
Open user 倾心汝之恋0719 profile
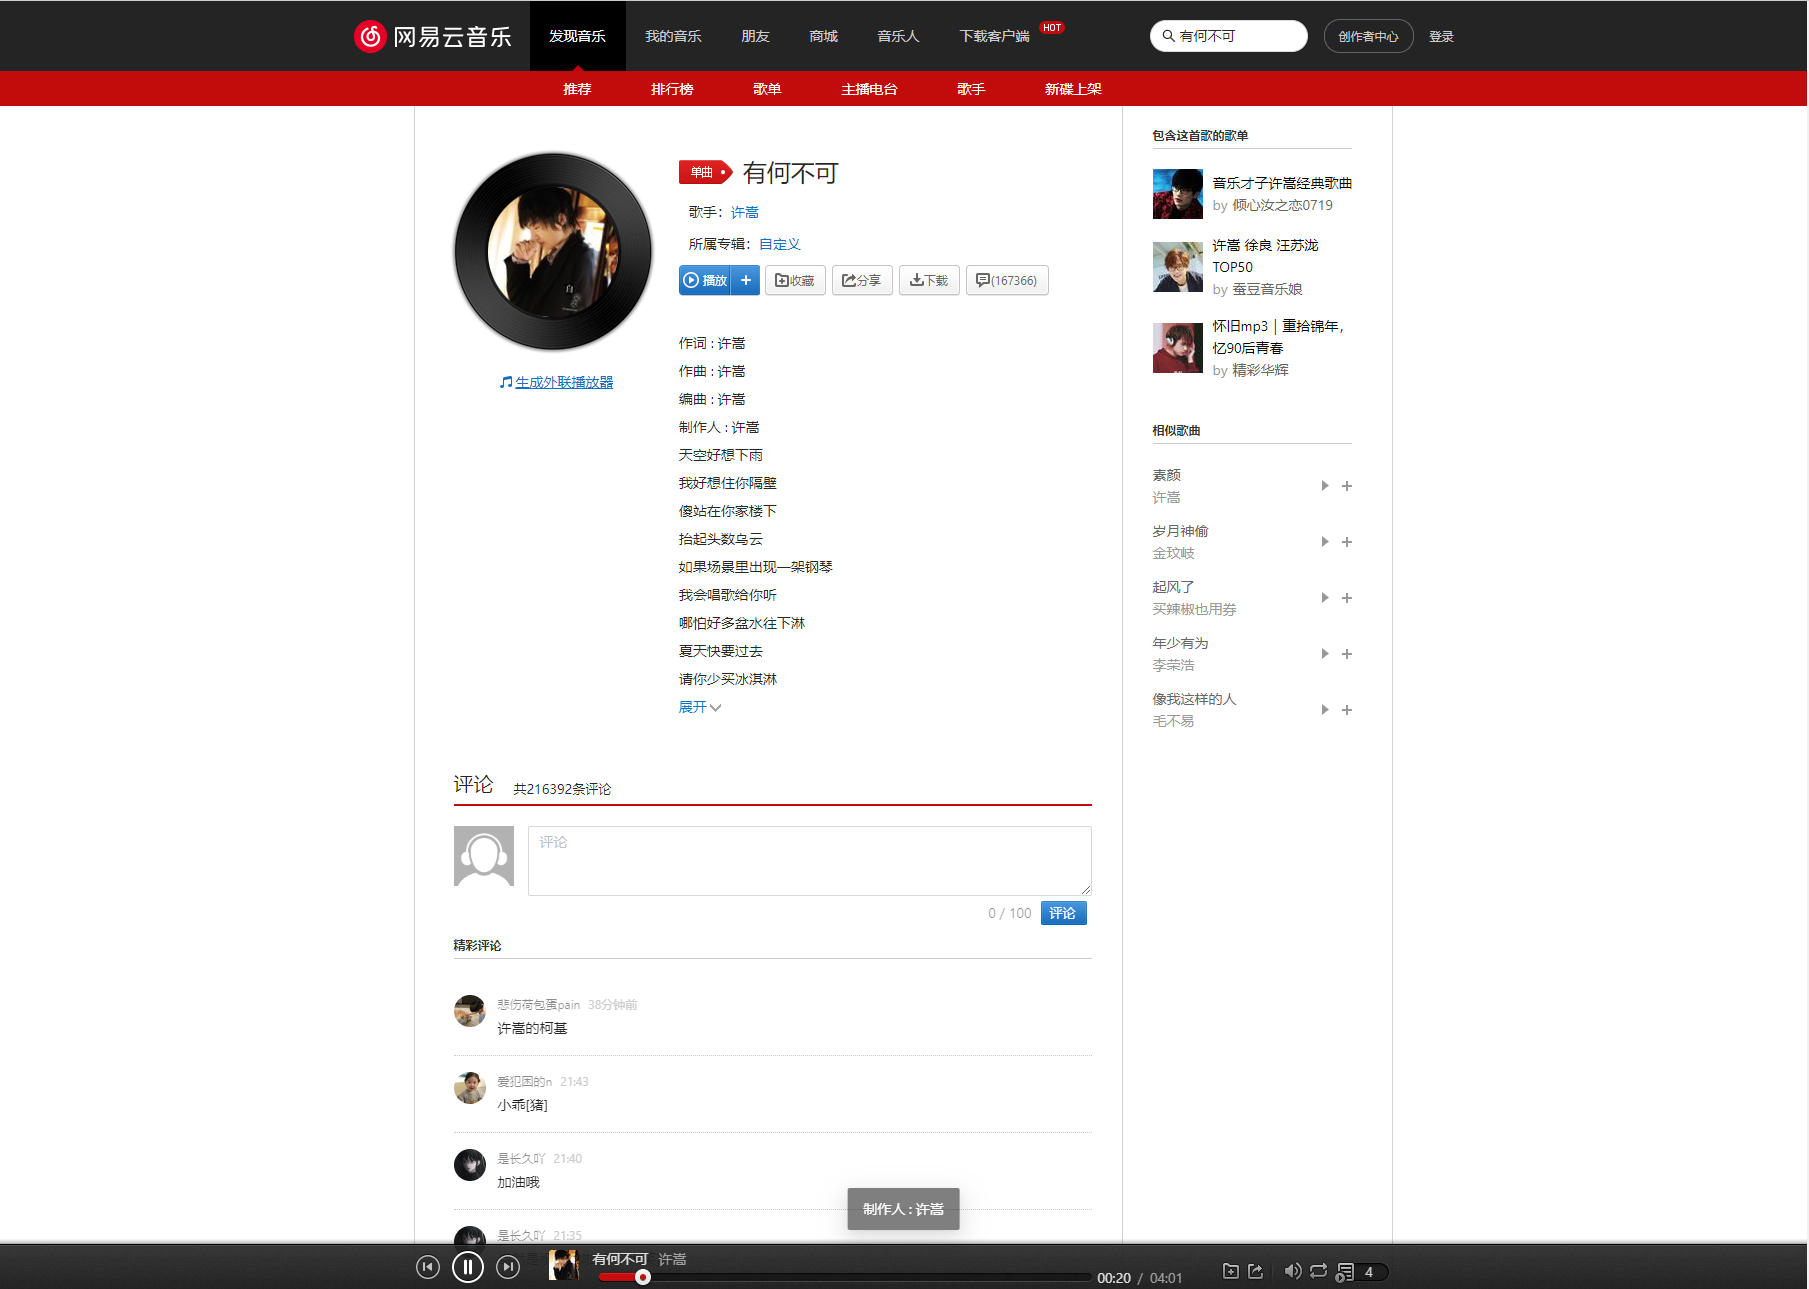(x=1282, y=205)
